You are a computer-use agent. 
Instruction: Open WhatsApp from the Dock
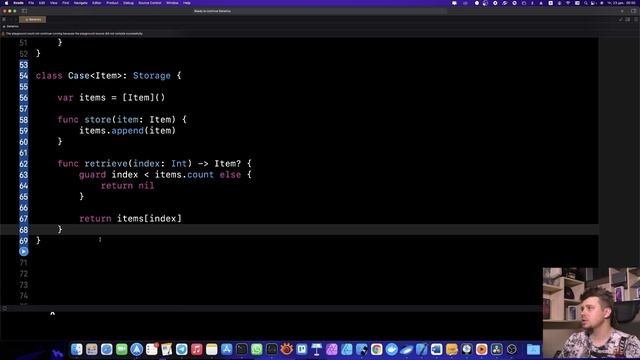pyautogui.click(x=256, y=349)
